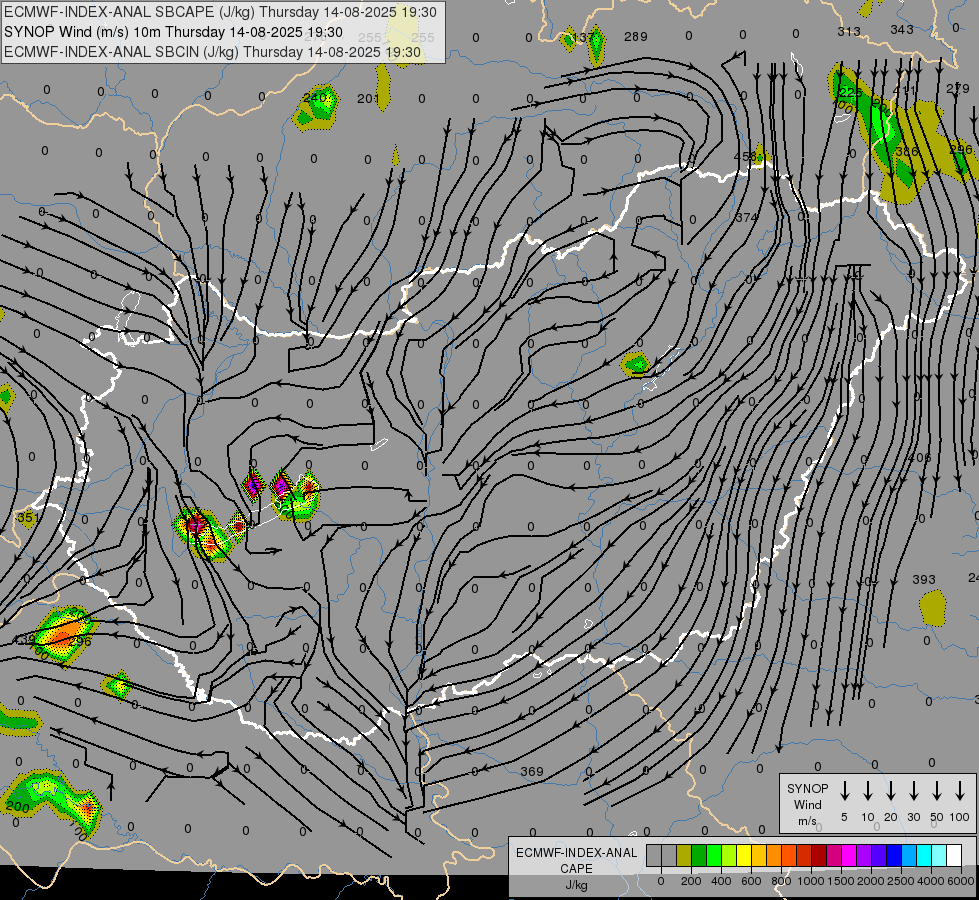979x900 pixels.
Task: Click the map value 201
Action: click(368, 99)
